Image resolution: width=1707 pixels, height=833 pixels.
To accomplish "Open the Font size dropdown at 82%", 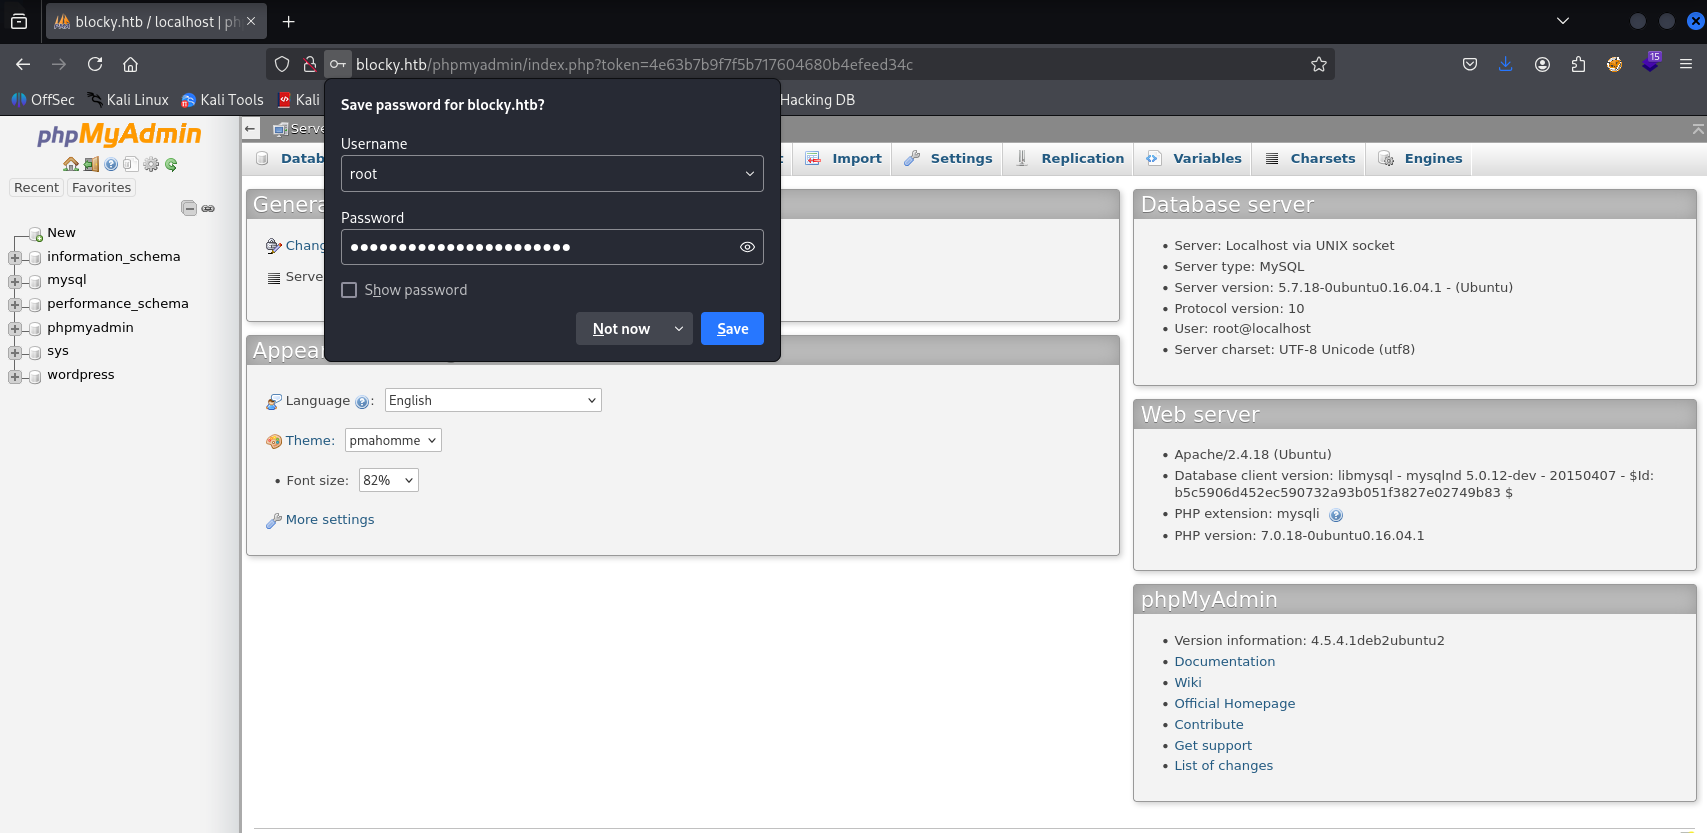I will [x=388, y=480].
